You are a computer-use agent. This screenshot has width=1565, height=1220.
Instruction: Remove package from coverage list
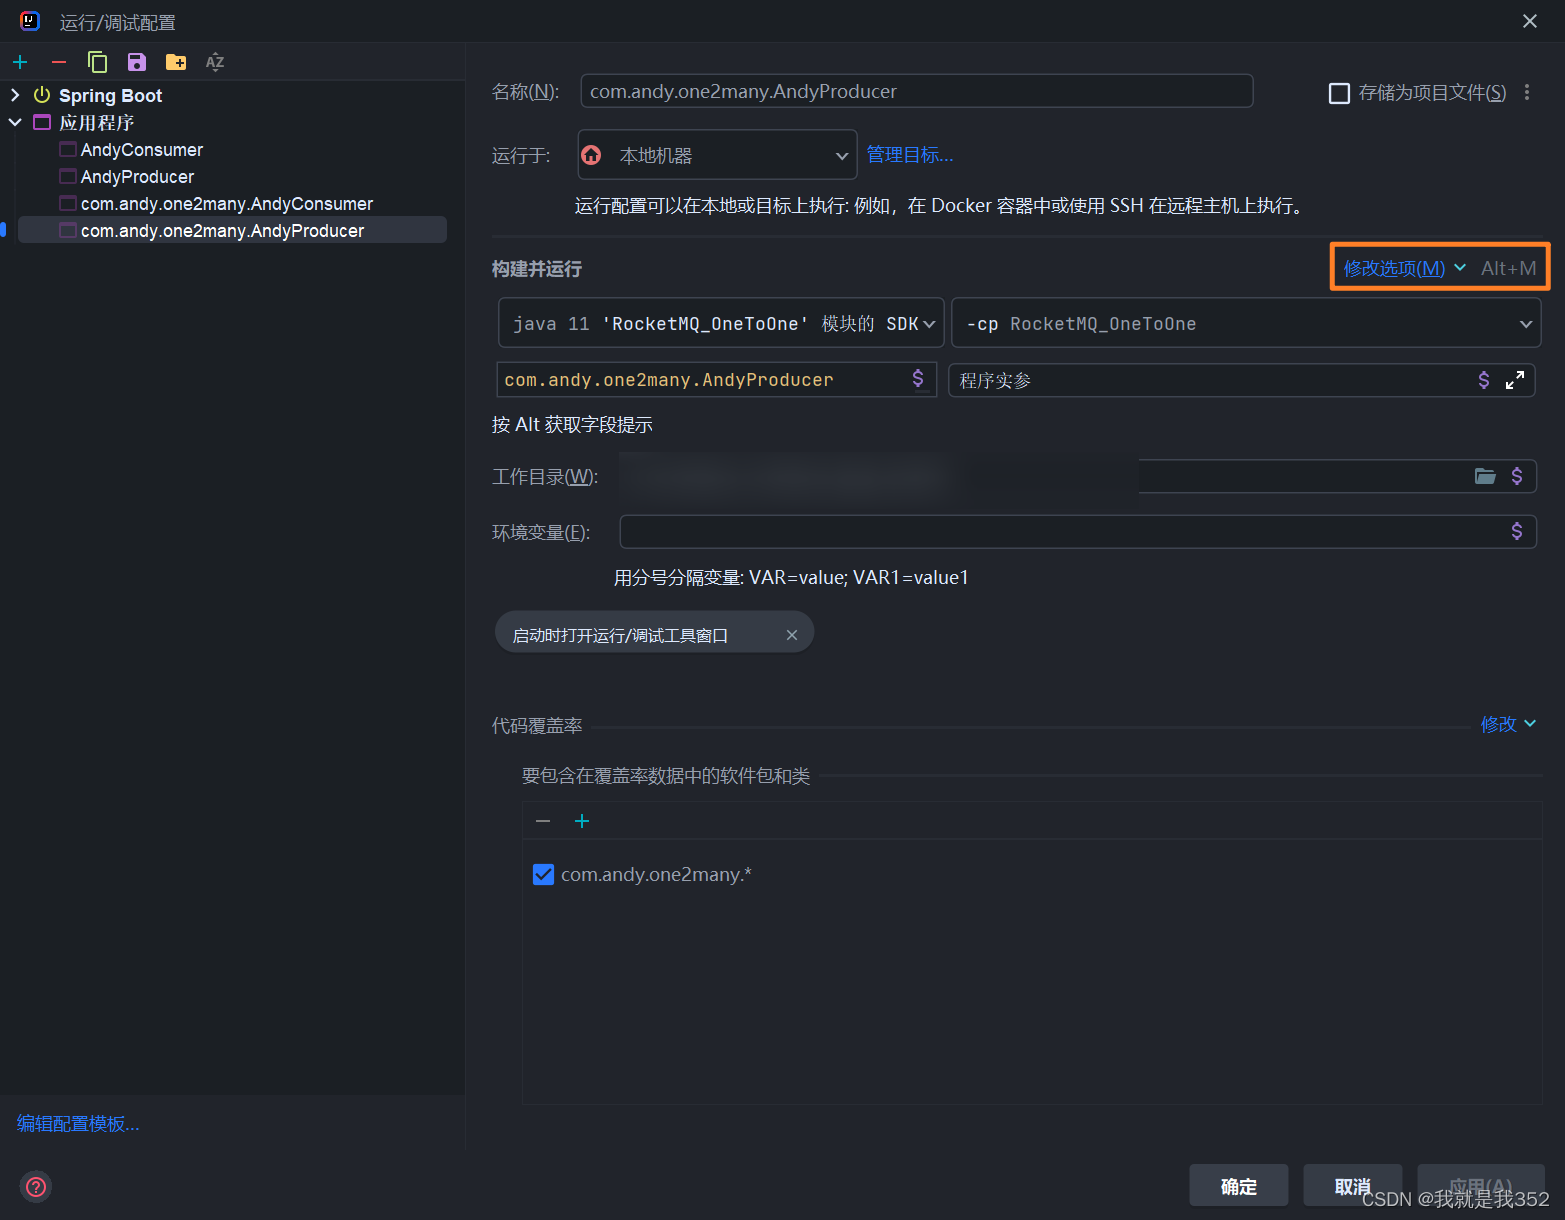click(543, 821)
